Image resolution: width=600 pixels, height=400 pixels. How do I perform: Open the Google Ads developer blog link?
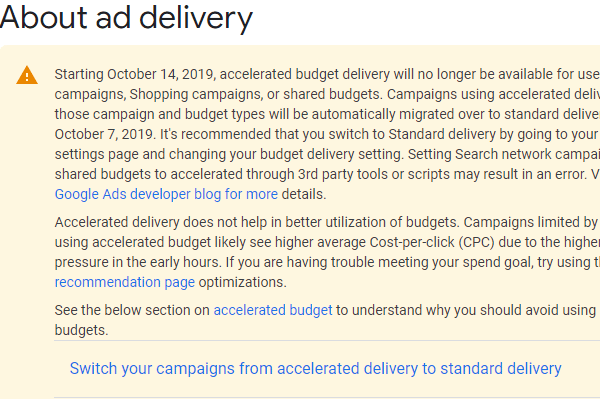point(166,194)
